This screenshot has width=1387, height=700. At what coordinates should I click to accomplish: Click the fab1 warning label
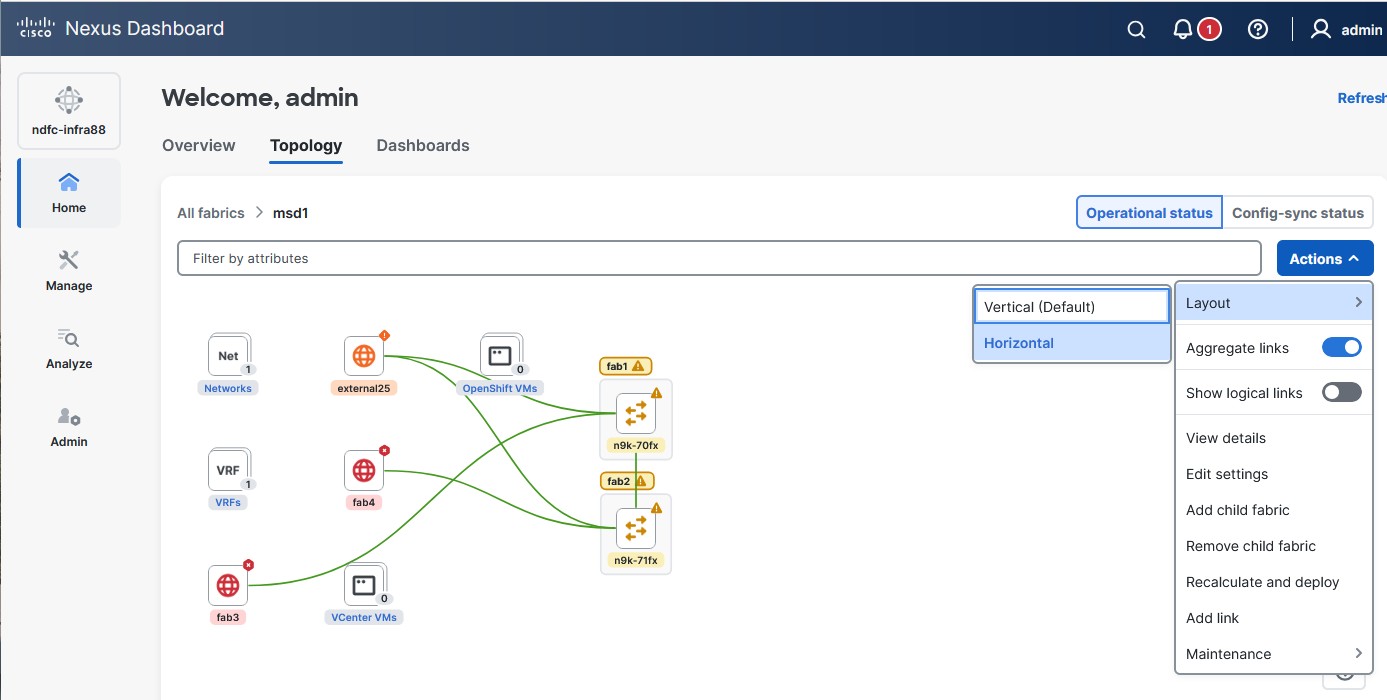tap(626, 366)
